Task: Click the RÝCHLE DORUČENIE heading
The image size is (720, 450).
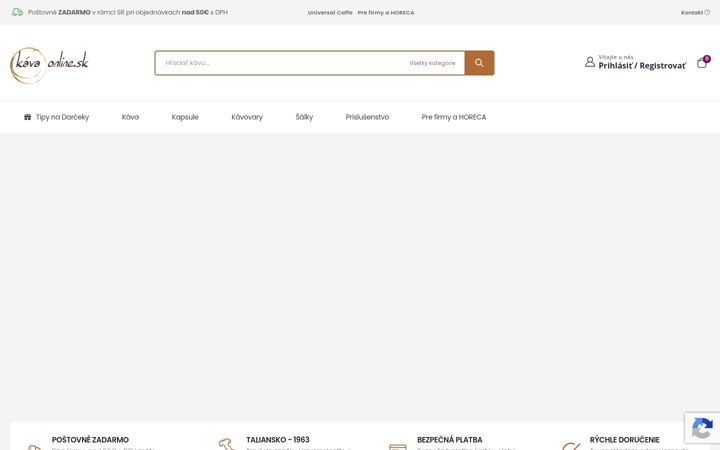Action: point(624,439)
